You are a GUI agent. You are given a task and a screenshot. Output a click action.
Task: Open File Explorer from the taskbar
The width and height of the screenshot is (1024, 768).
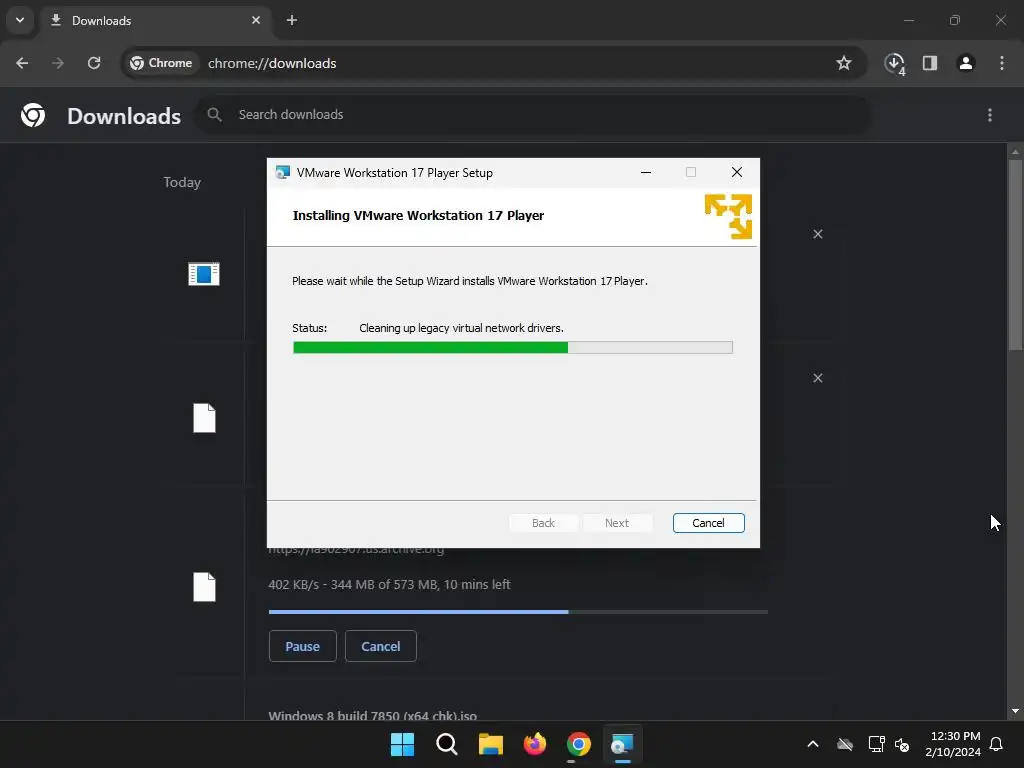coord(490,744)
